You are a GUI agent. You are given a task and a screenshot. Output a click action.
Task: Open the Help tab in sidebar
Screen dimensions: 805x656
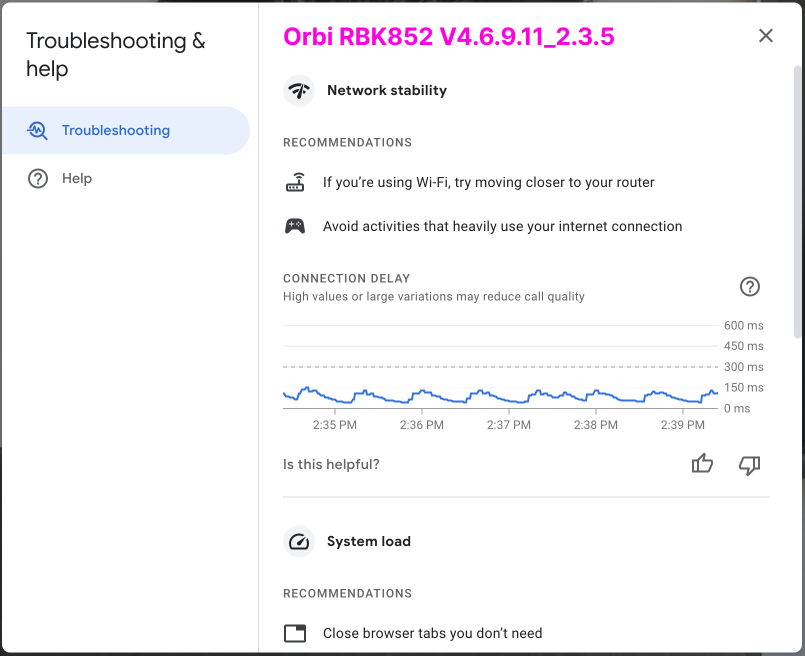(125, 179)
